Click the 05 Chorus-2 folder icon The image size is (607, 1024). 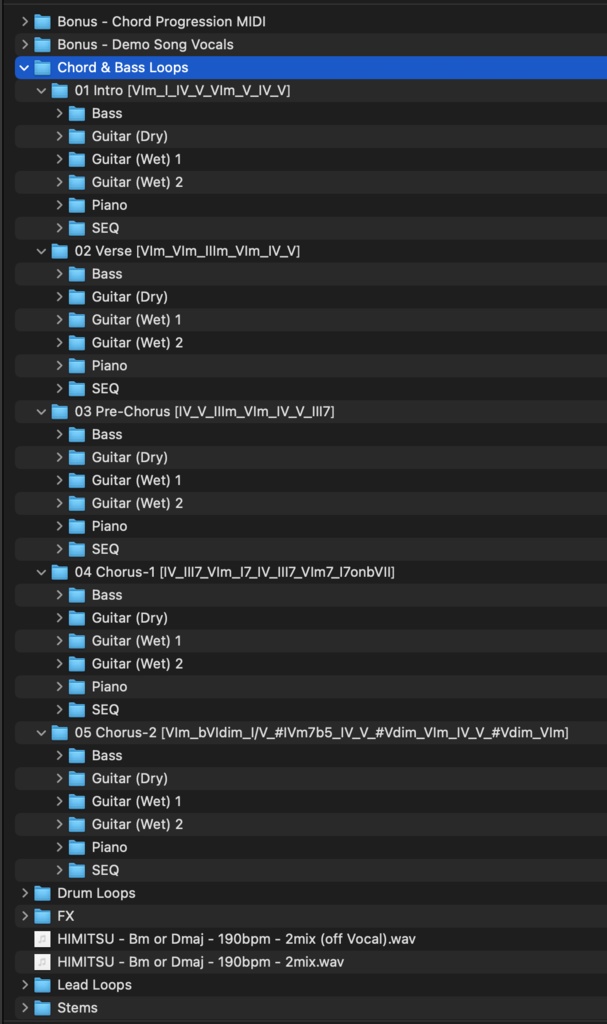(x=59, y=733)
